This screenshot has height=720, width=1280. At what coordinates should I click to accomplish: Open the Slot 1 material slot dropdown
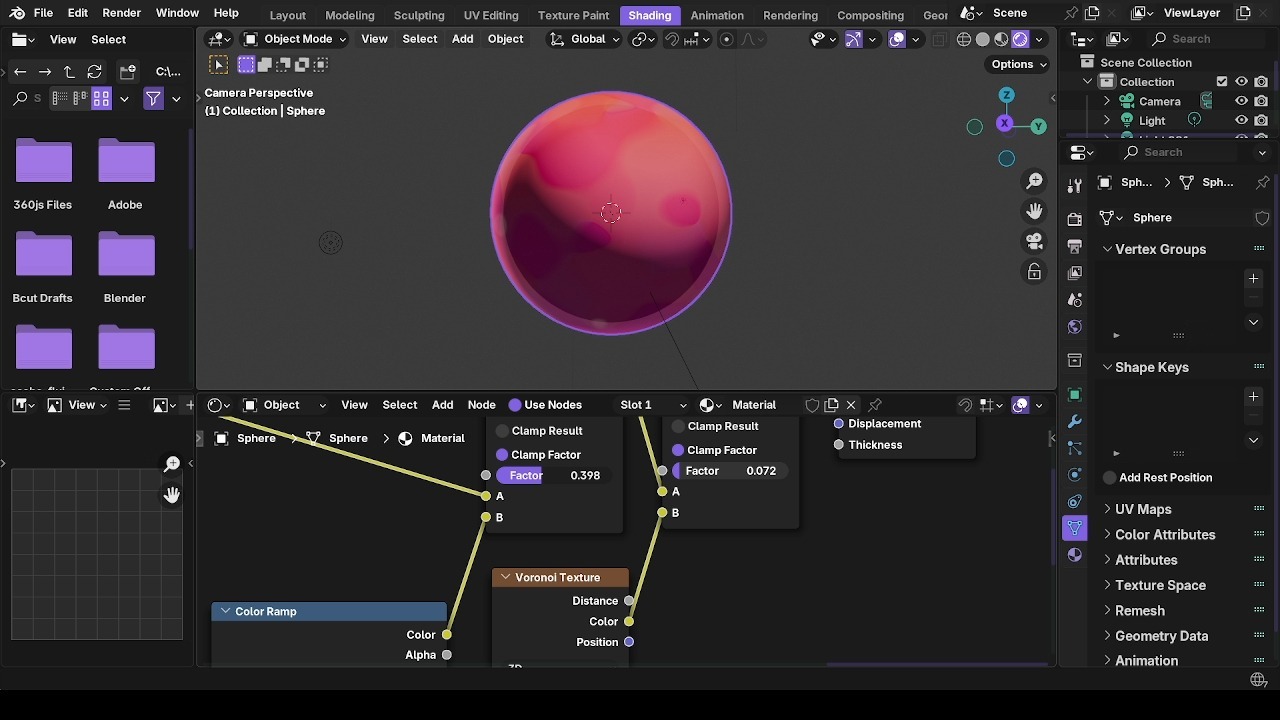click(653, 405)
